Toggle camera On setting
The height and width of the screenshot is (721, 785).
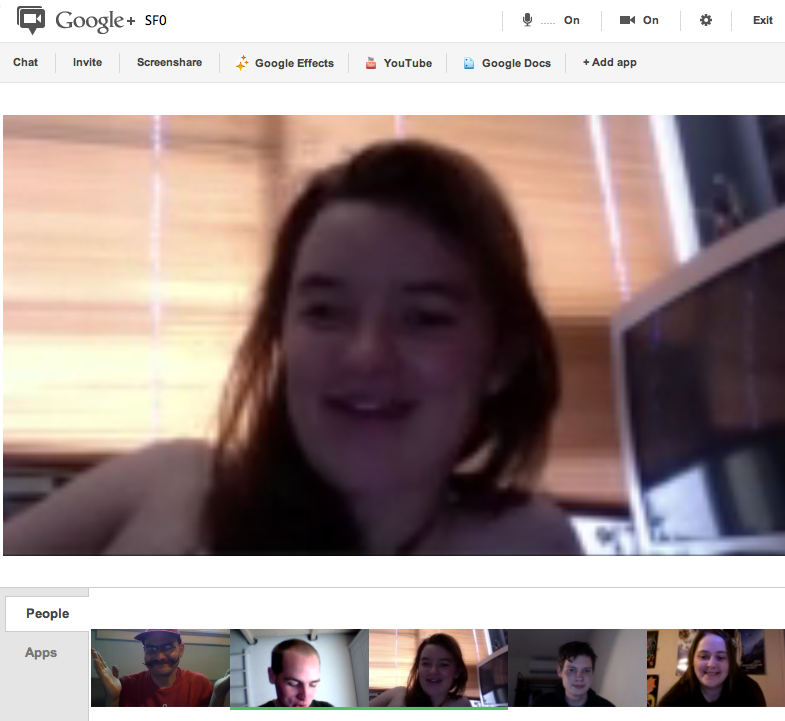tap(650, 21)
